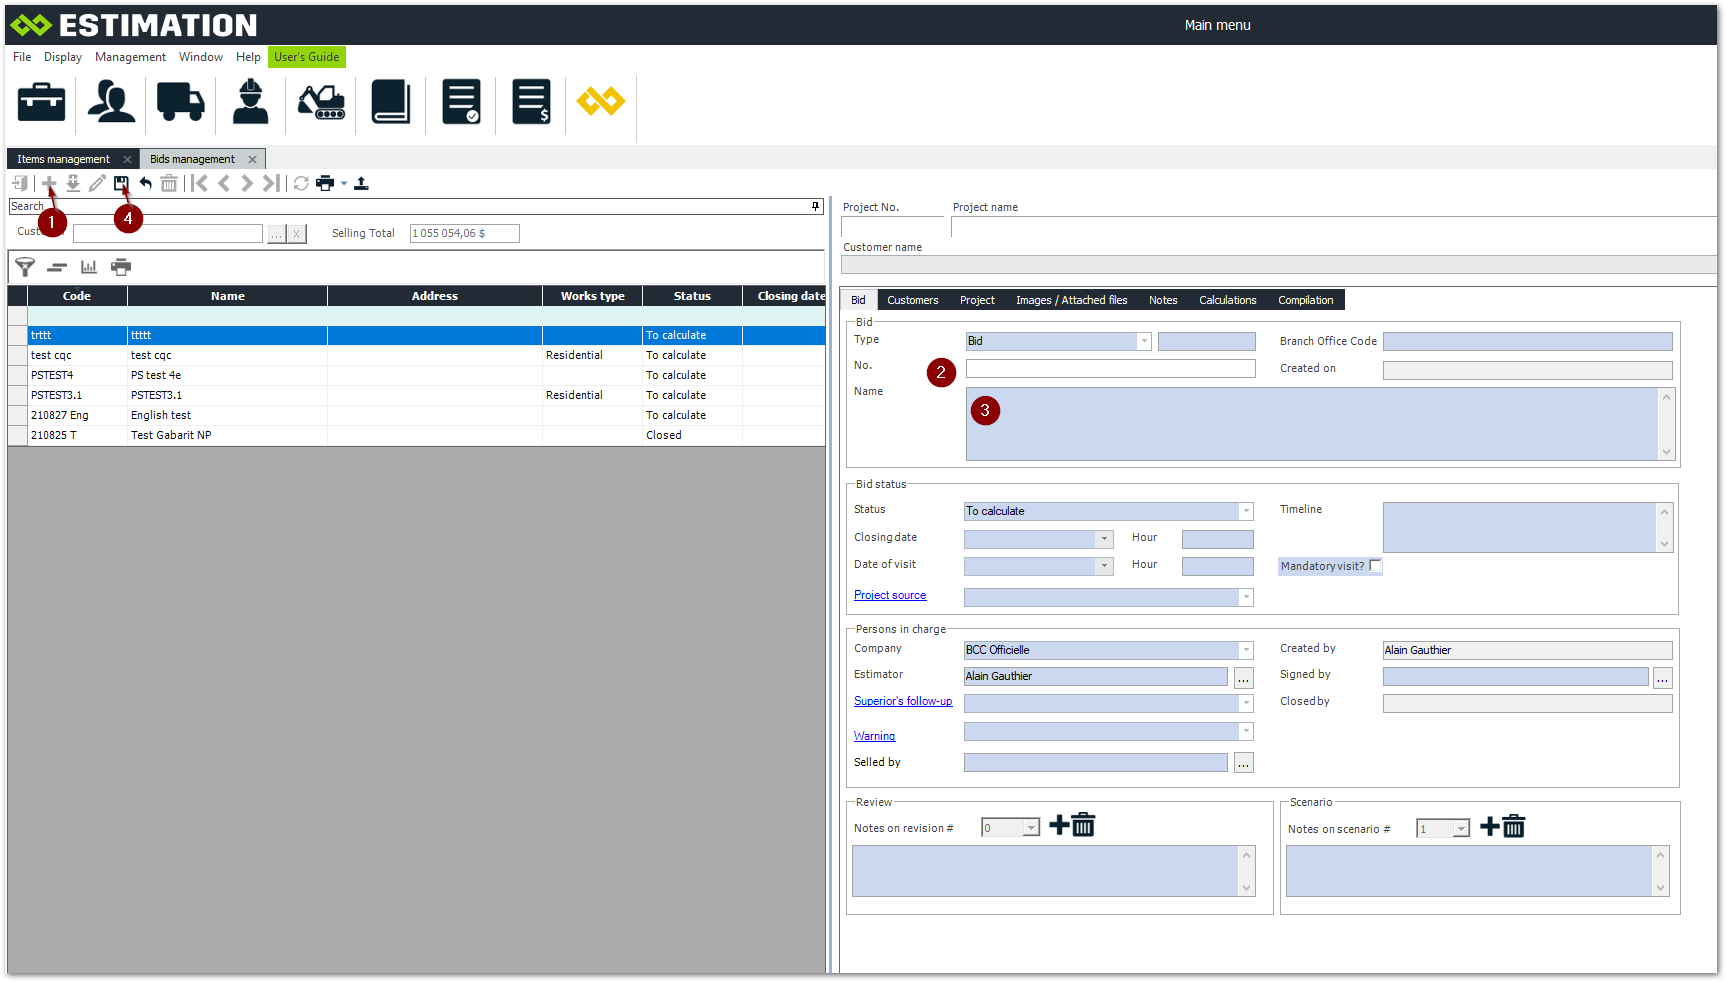Click the excavator equipment icon
1726x982 pixels.
tap(321, 102)
